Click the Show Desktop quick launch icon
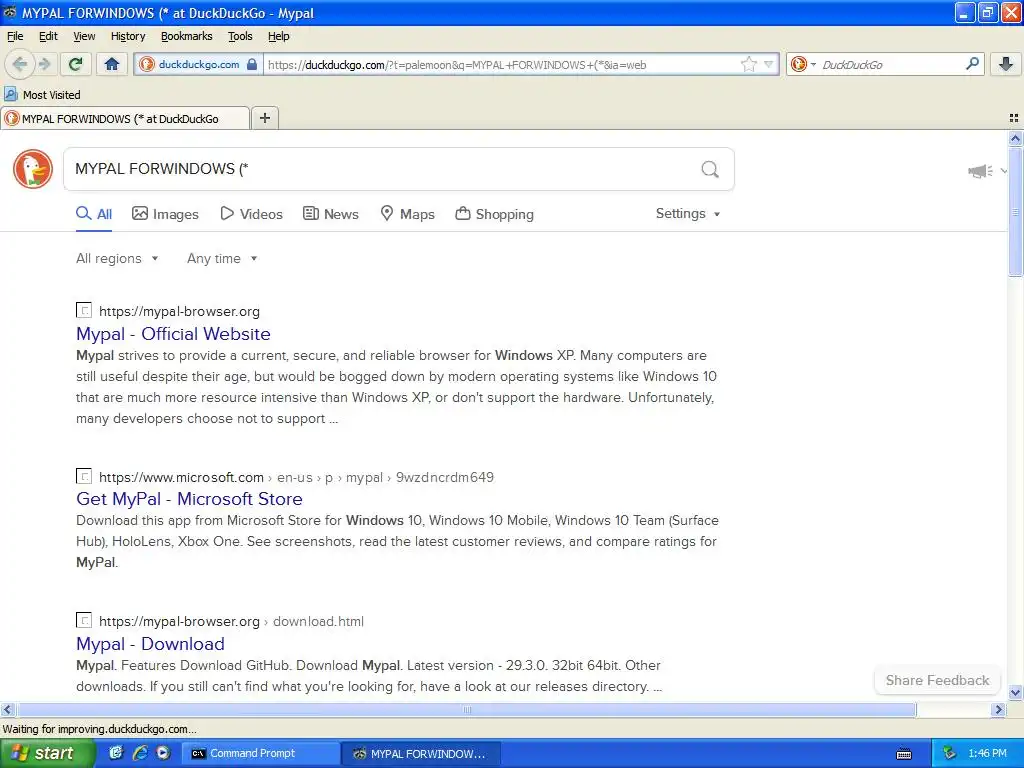 (116, 753)
